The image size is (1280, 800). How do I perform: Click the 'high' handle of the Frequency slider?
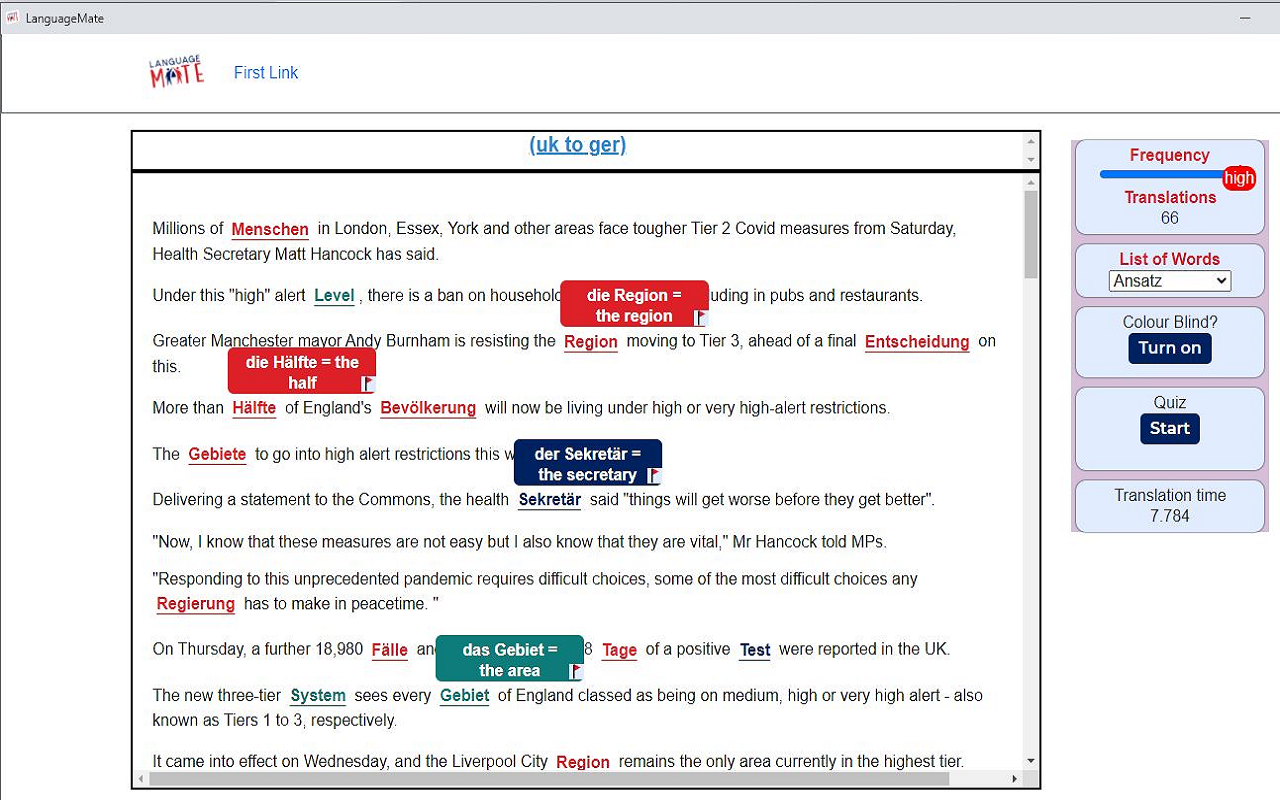[1239, 178]
